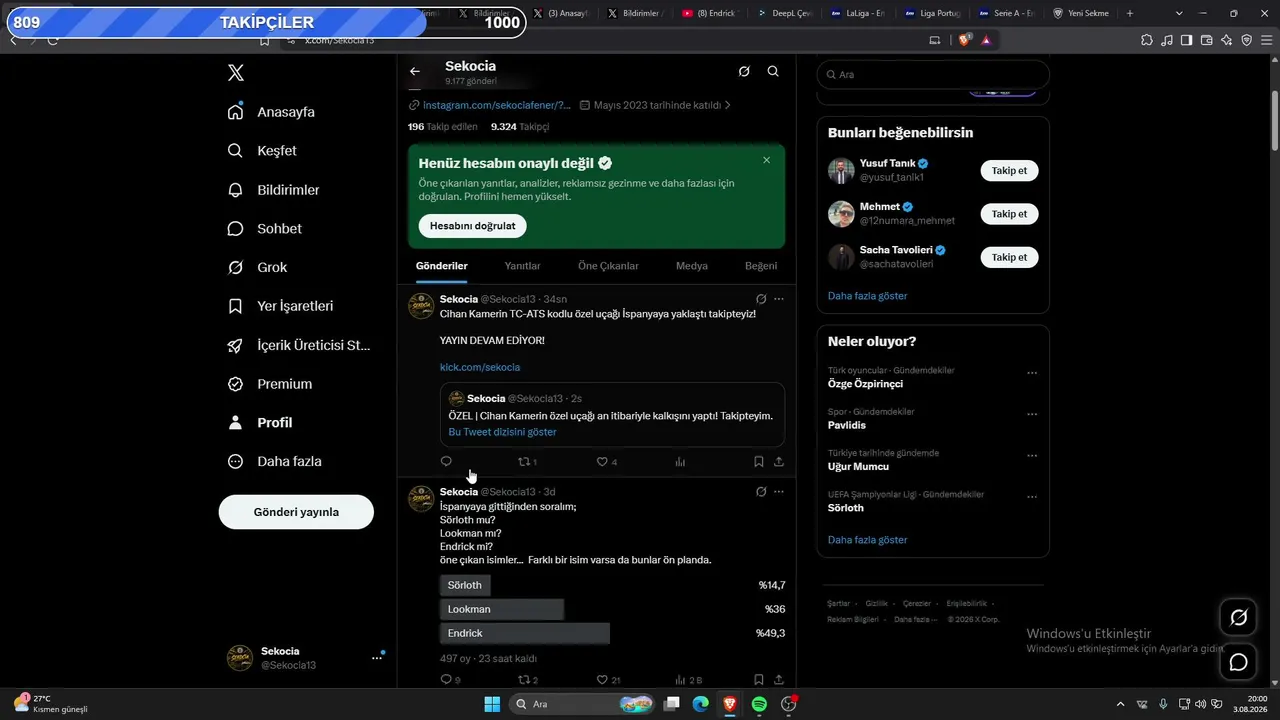
Task: Click the Lookman poll result bar
Action: (502, 609)
